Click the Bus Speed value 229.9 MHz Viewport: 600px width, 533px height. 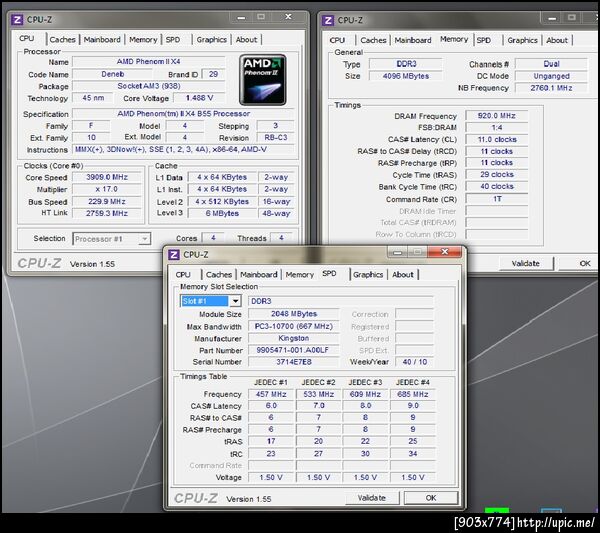pos(107,201)
